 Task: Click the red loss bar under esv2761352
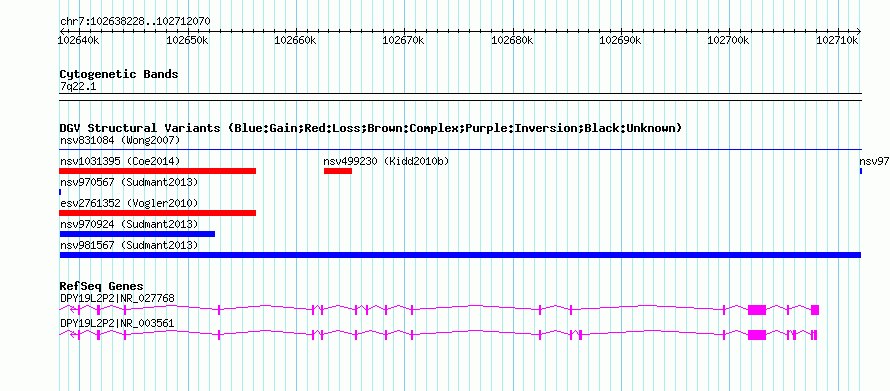point(158,213)
